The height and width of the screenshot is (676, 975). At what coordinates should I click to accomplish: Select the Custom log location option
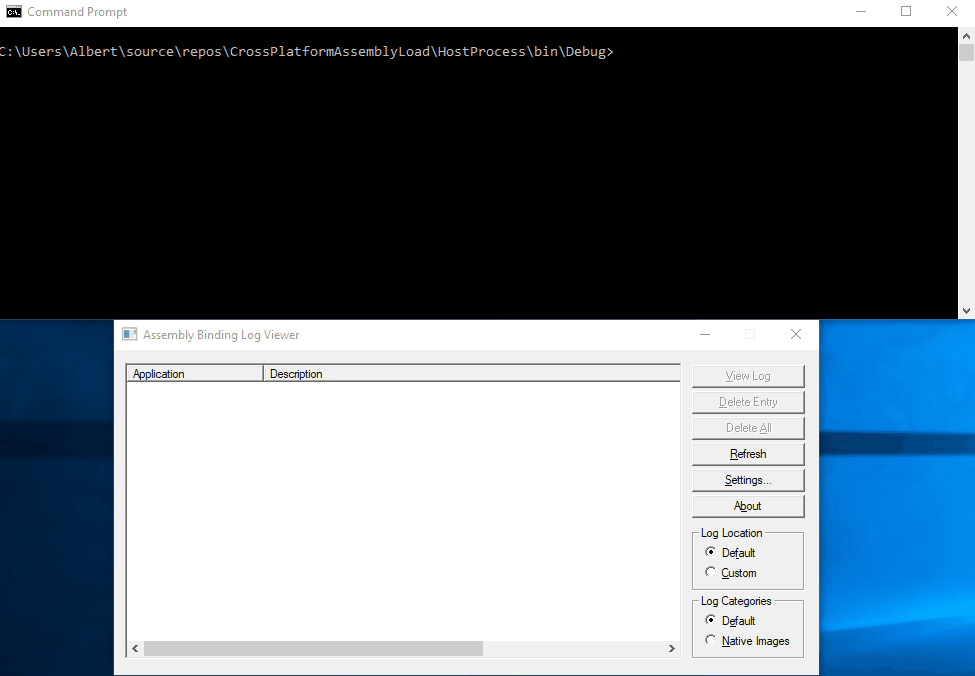pyautogui.click(x=711, y=573)
